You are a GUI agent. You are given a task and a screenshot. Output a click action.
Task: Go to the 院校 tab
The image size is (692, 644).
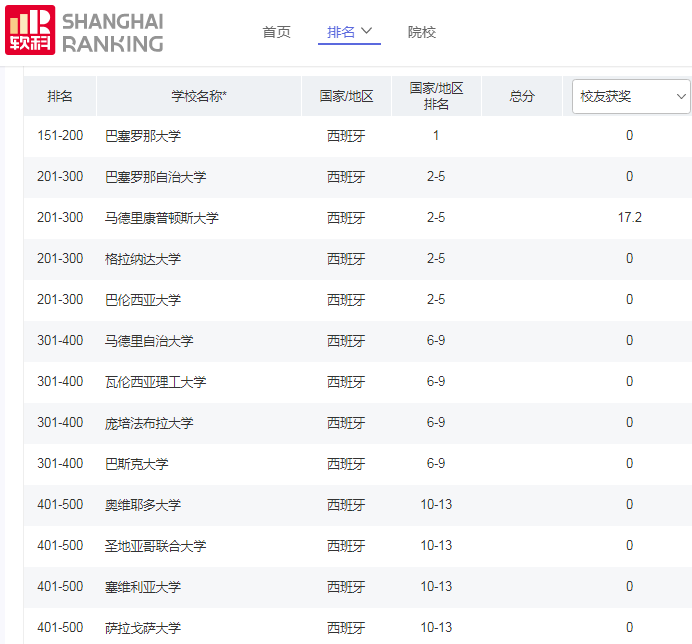[421, 32]
